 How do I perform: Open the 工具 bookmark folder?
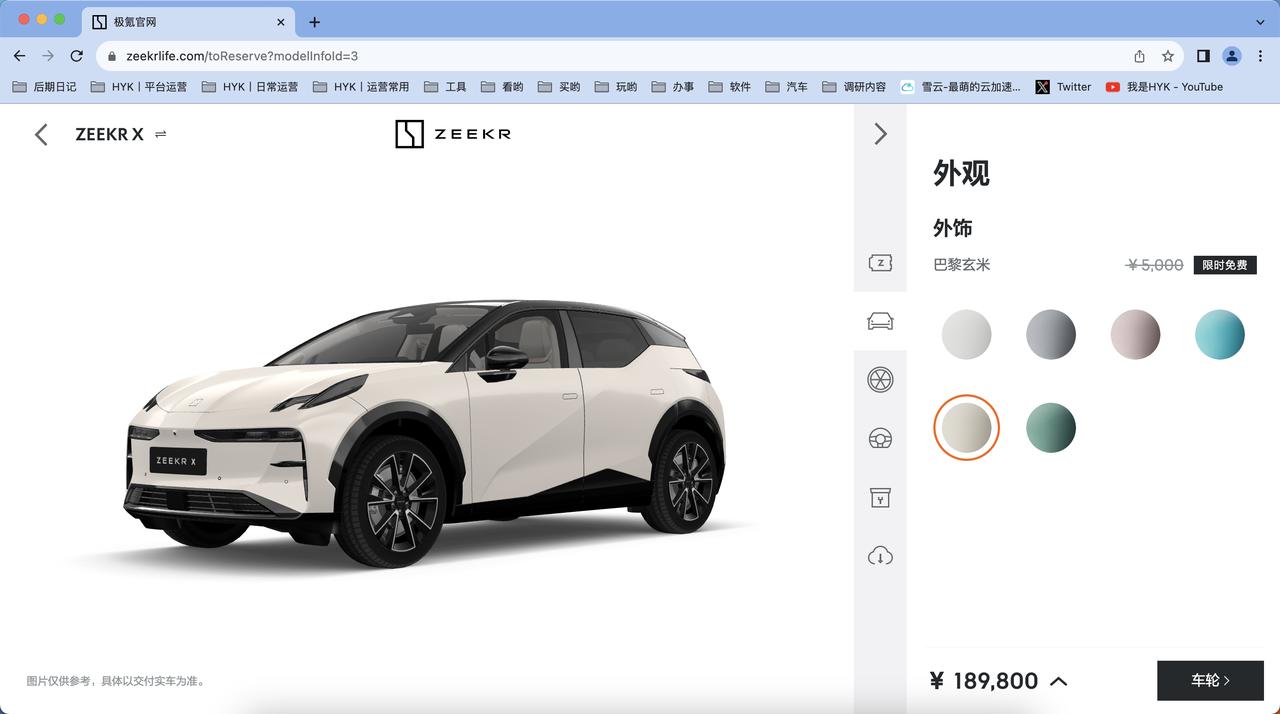[445, 87]
